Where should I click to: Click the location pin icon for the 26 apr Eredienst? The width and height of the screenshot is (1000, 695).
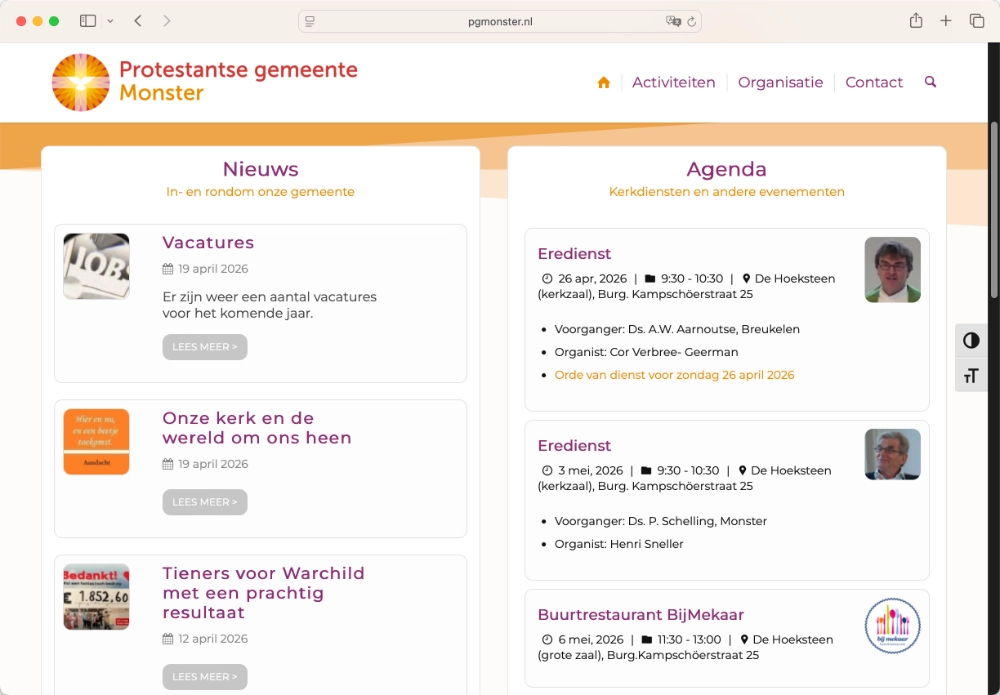click(x=745, y=278)
